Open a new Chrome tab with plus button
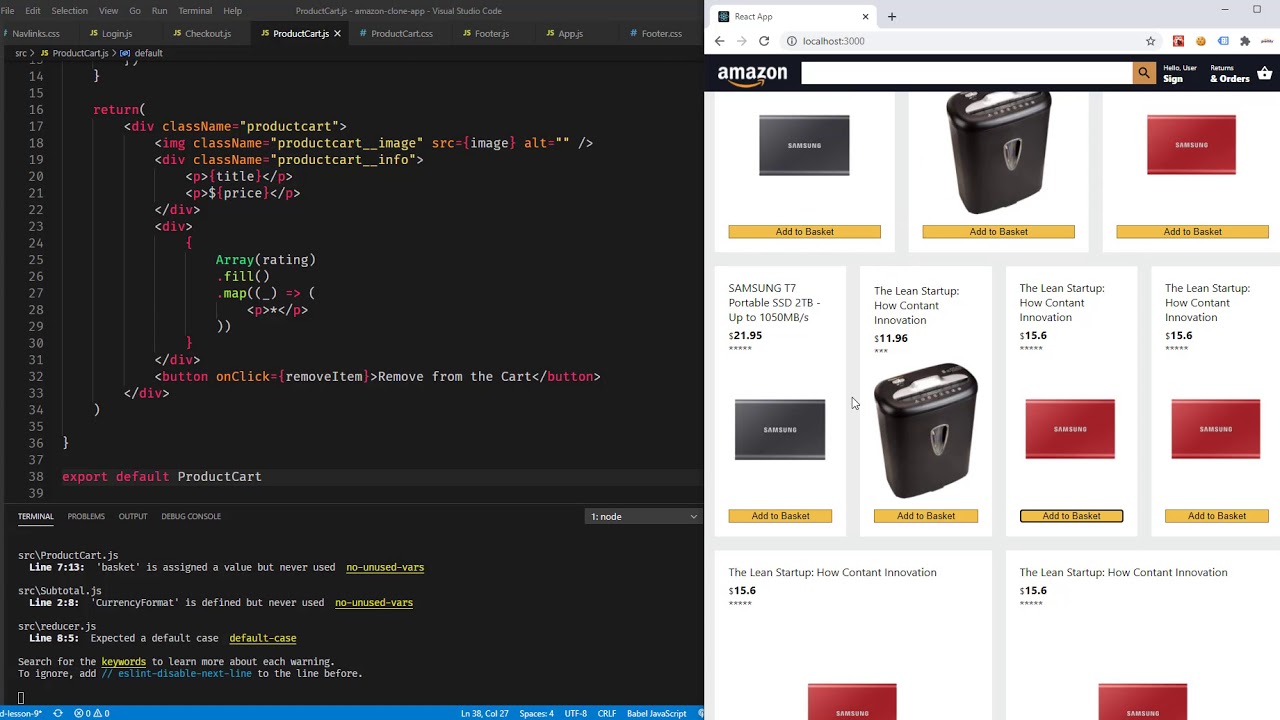This screenshot has width=1280, height=720. [892, 16]
